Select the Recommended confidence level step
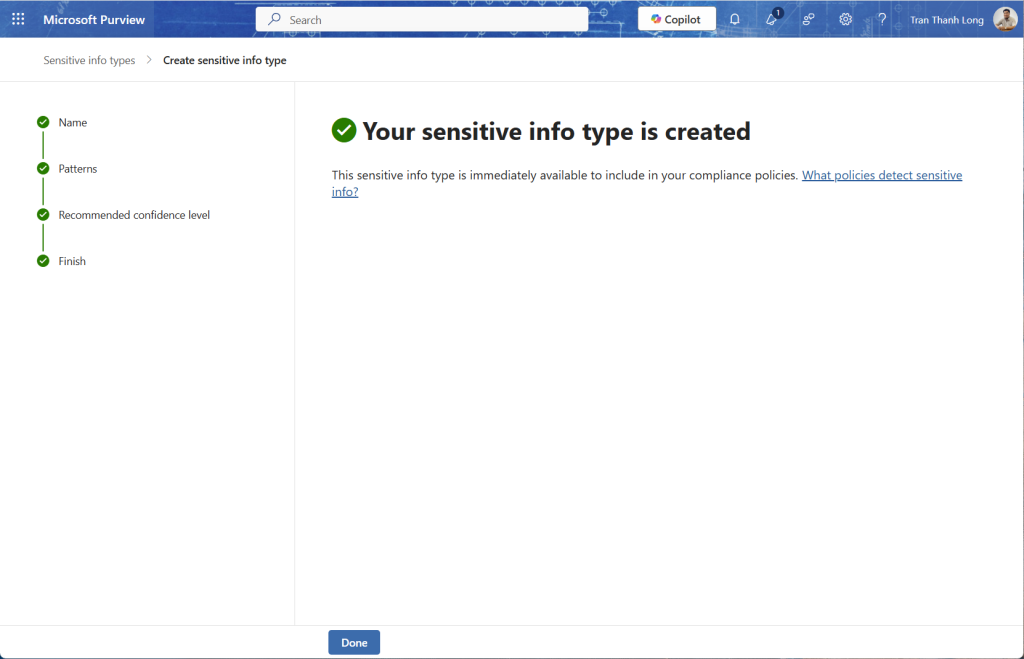Screen dimensions: 1024x659 tap(134, 215)
